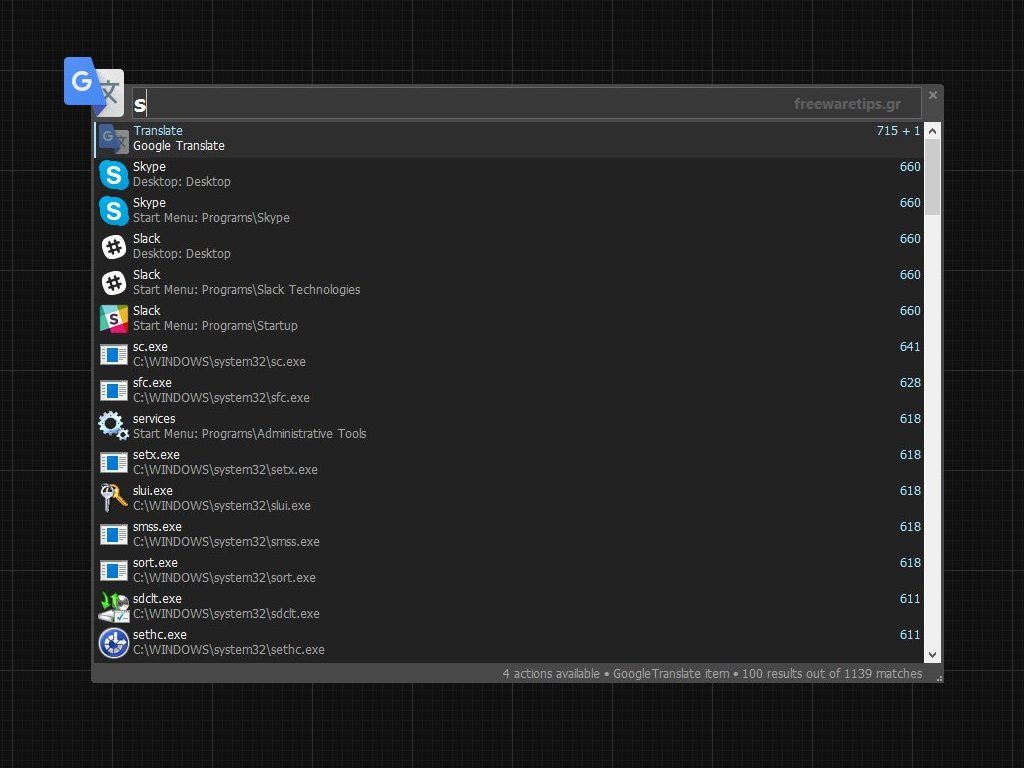Click the Slack icon for the Slack Technologies entry

click(x=114, y=282)
